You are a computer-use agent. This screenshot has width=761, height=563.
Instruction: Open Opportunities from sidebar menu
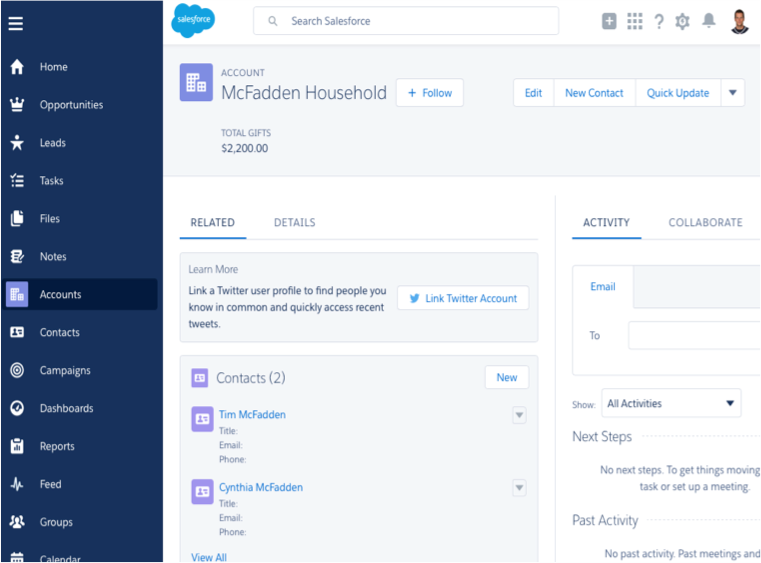tap(71, 104)
